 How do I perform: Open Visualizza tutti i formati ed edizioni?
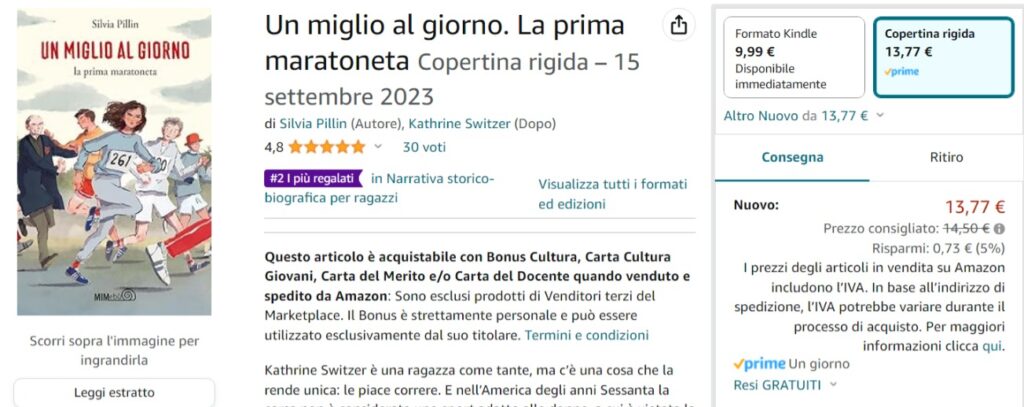(613, 194)
